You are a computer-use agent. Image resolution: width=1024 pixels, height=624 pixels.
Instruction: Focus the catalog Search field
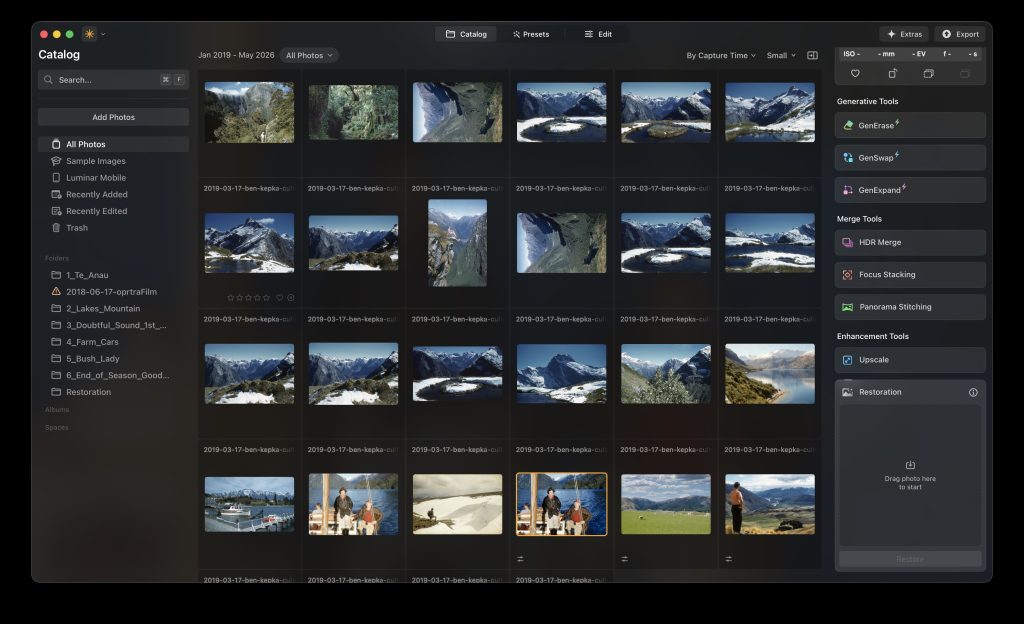[114, 80]
